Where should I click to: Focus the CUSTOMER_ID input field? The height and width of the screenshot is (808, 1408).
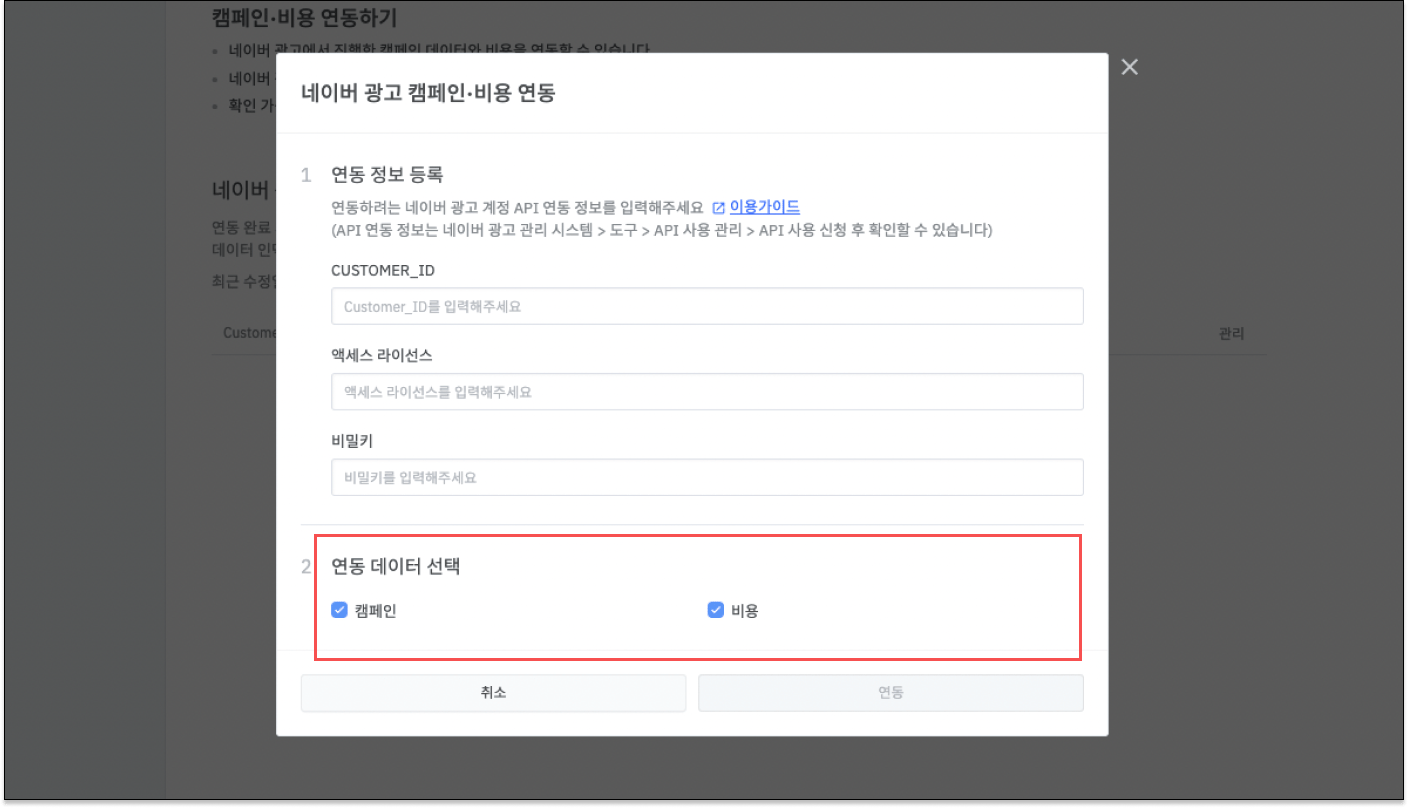click(707, 306)
